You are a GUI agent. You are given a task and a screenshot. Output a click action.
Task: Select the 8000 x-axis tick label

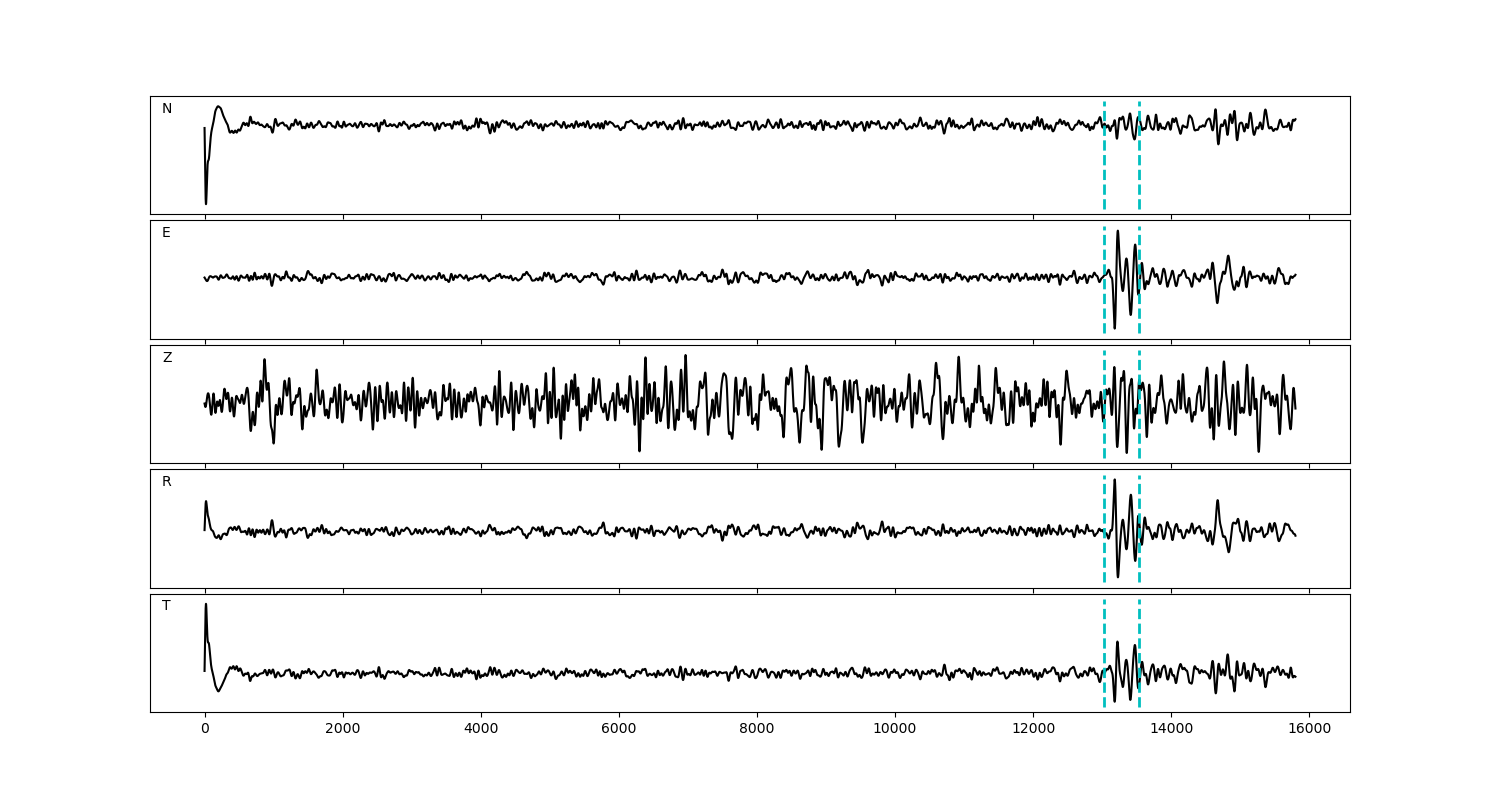[757, 730]
